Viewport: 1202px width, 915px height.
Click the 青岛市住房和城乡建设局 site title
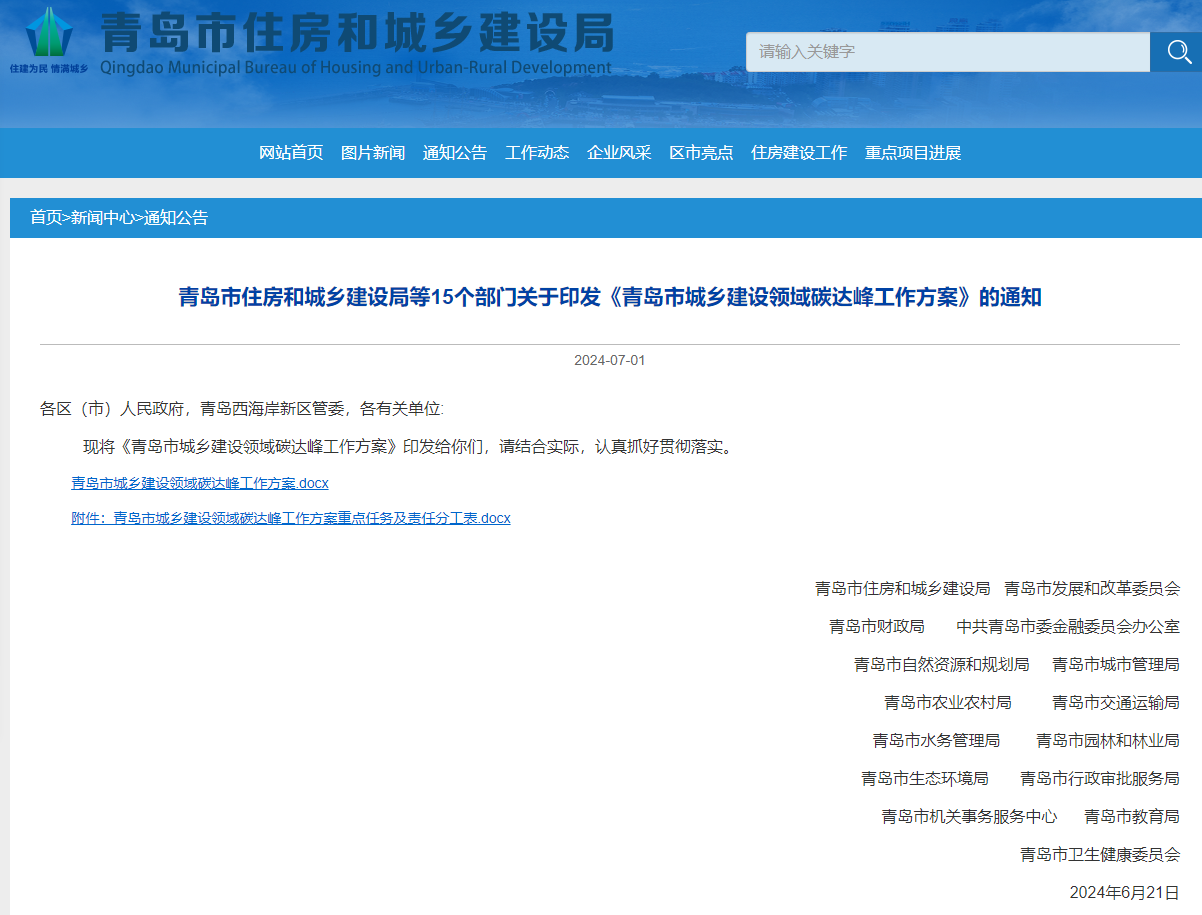click(x=357, y=32)
